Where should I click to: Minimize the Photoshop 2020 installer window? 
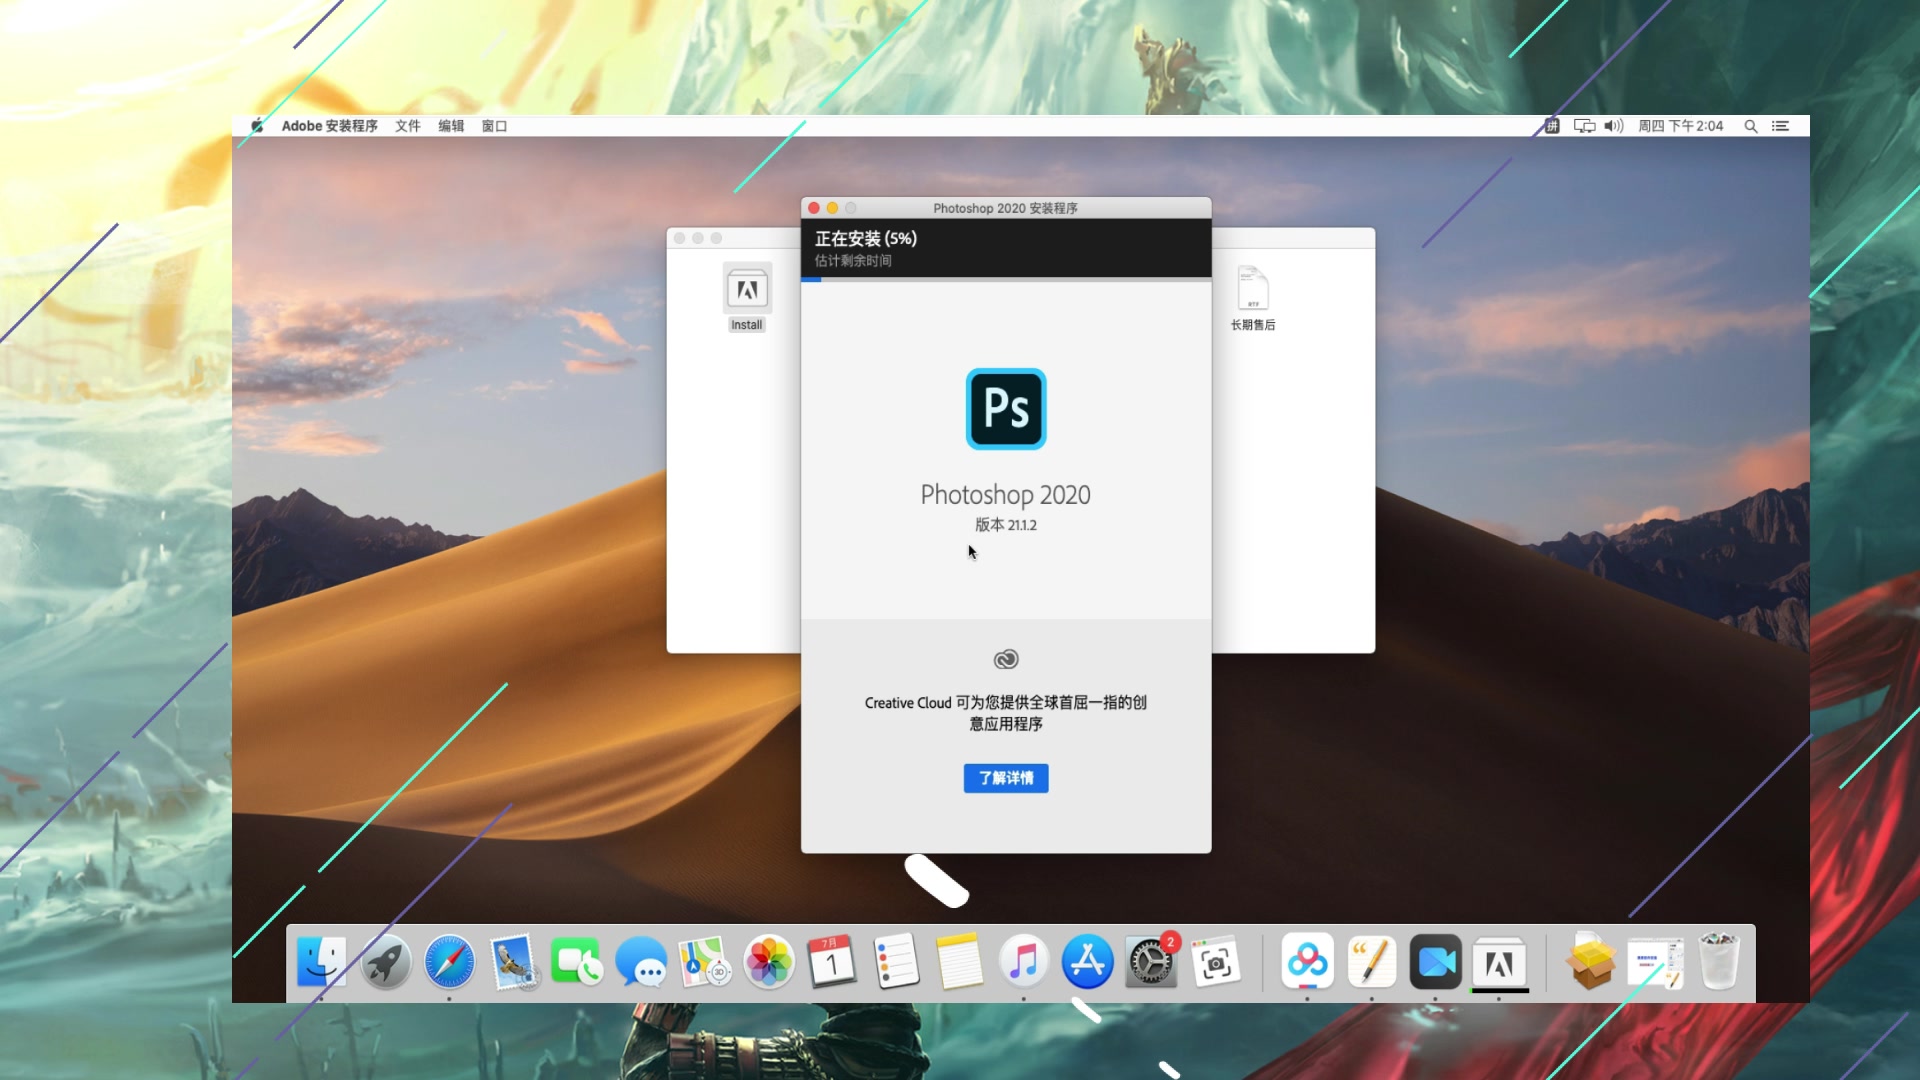832,208
